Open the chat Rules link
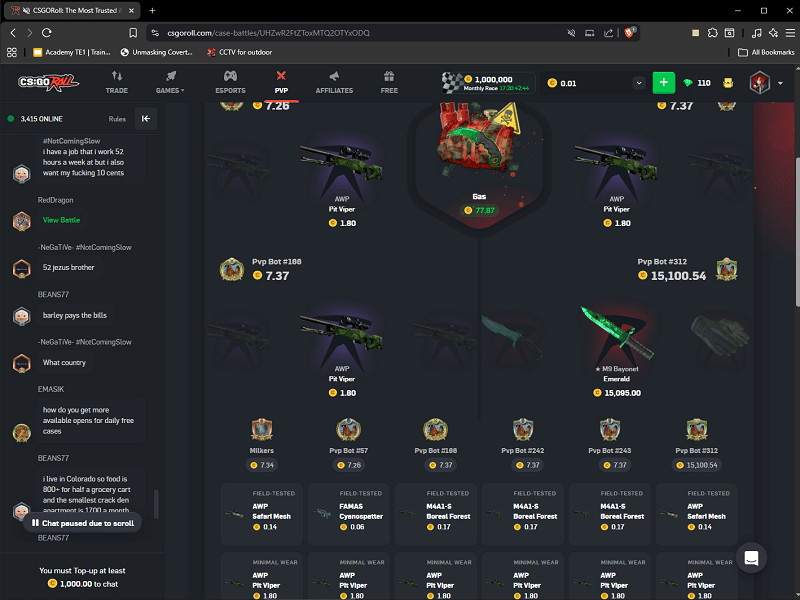Image resolution: width=800 pixels, height=600 pixels. pos(117,119)
